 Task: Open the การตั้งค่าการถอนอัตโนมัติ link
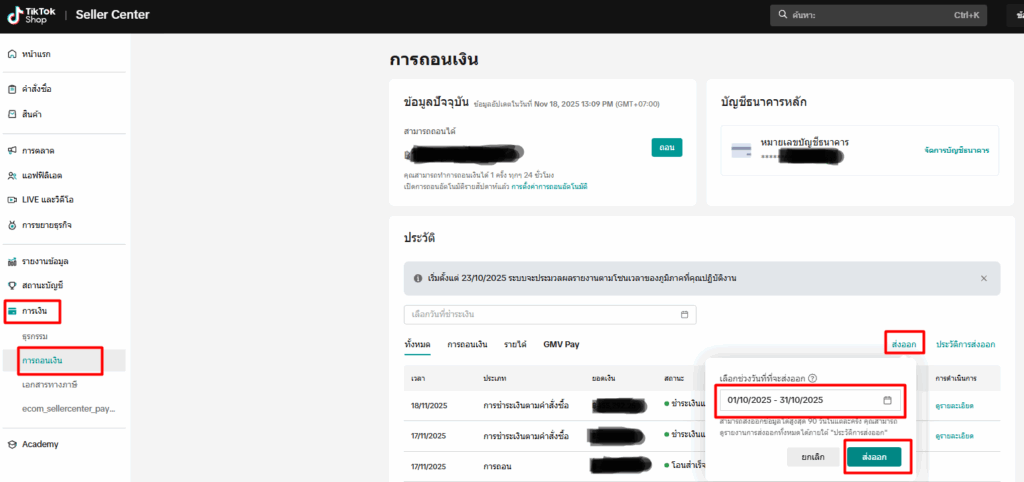549,187
